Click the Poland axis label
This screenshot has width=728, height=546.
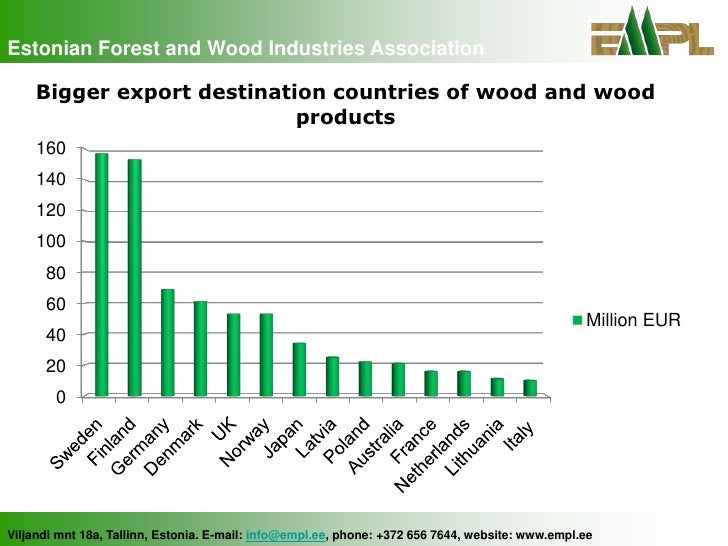point(346,440)
